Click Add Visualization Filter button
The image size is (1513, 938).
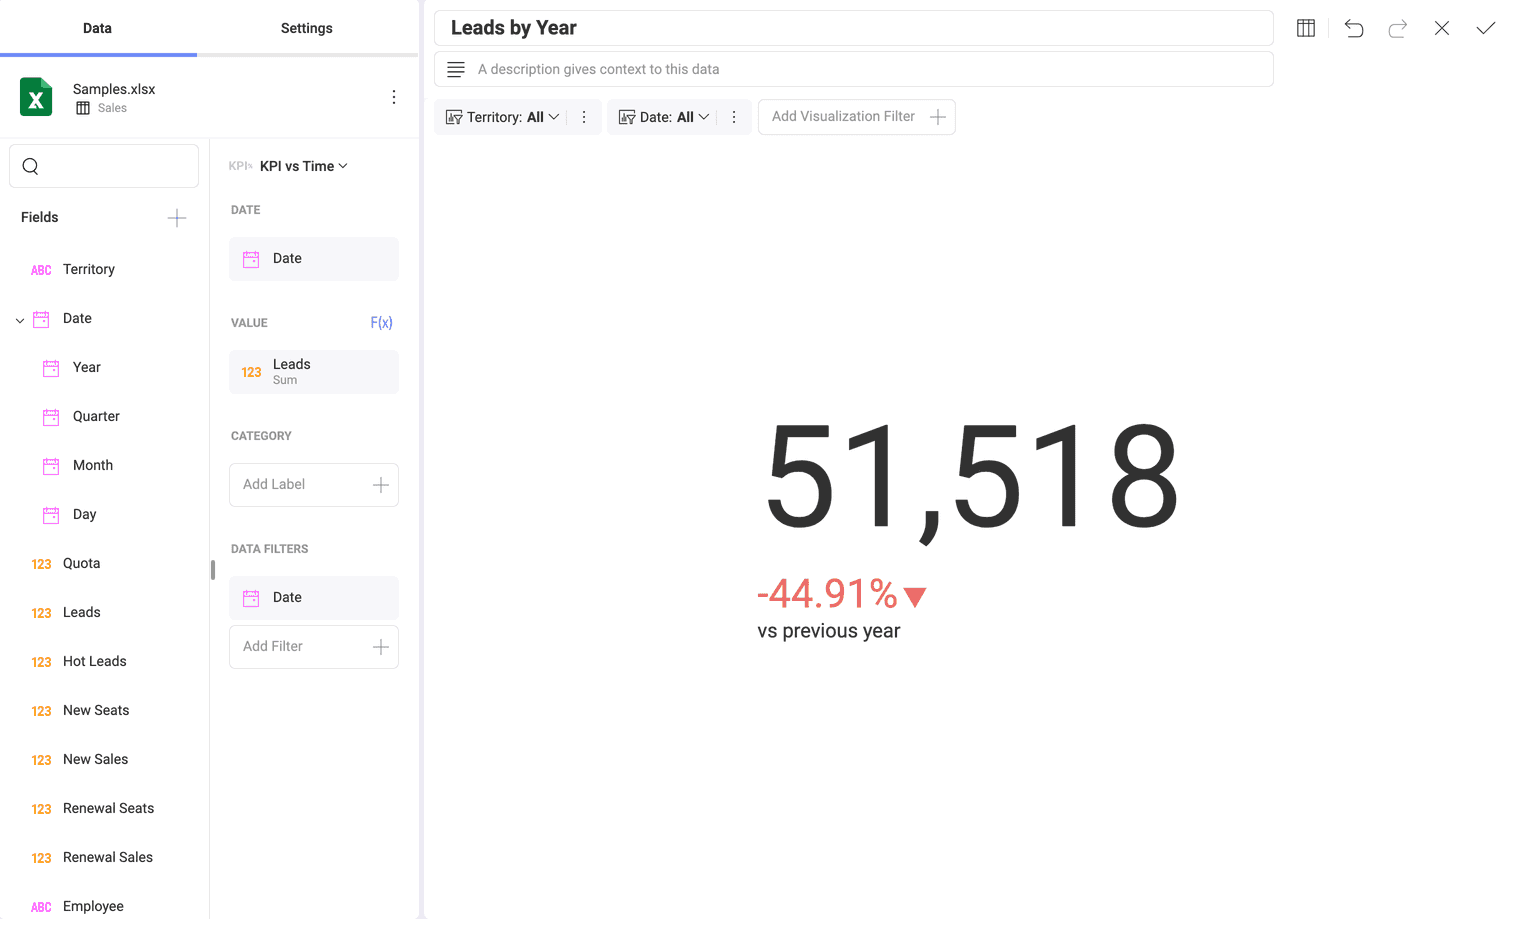(857, 117)
